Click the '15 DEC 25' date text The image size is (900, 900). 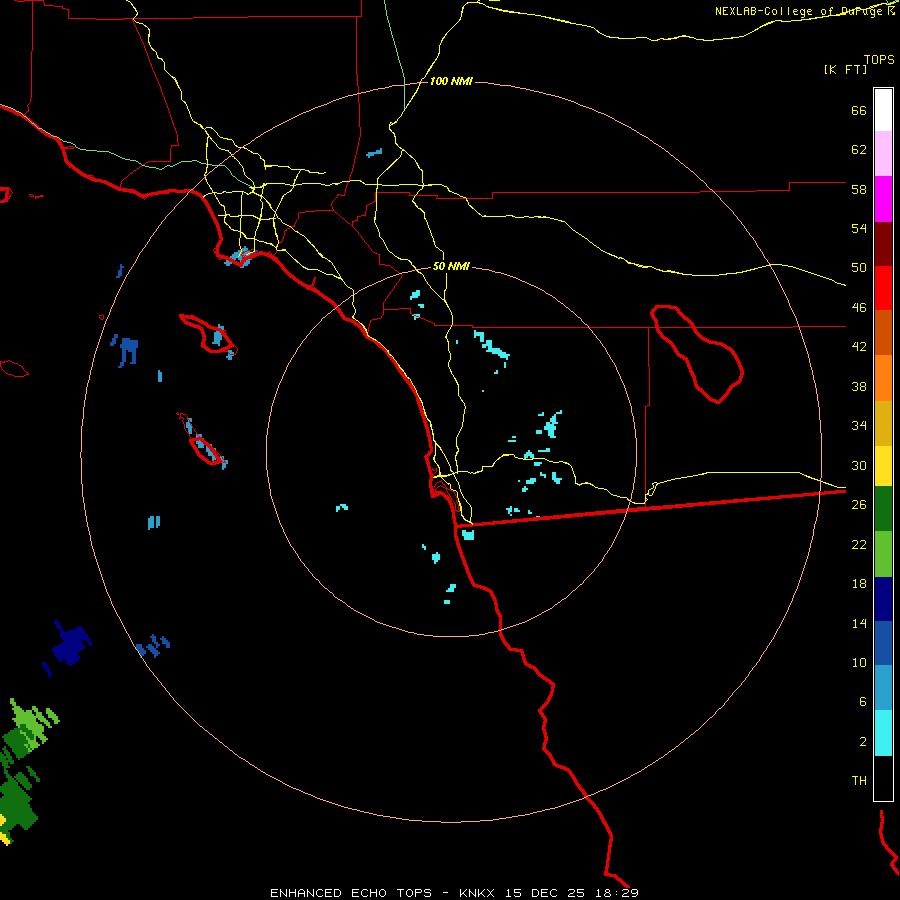(x=545, y=893)
